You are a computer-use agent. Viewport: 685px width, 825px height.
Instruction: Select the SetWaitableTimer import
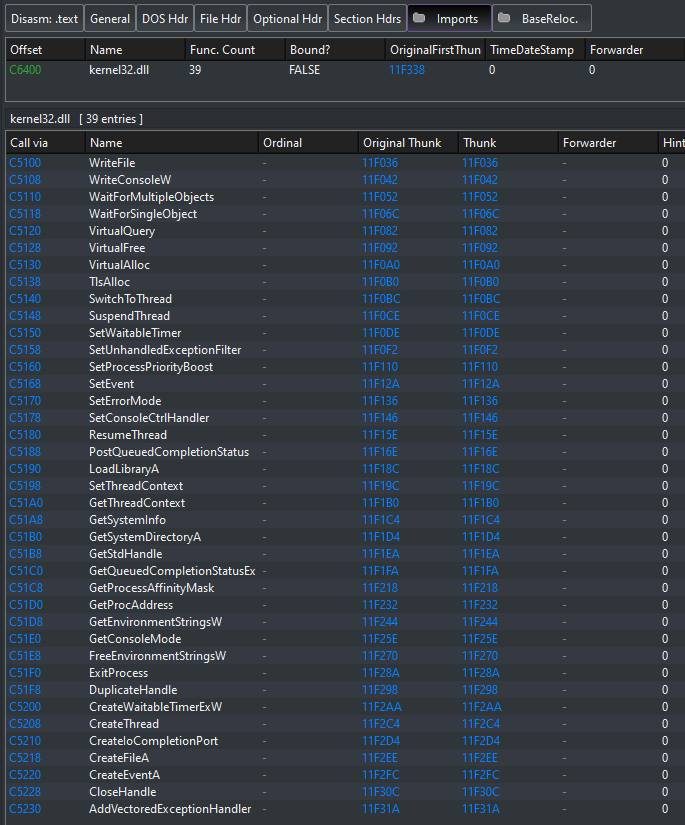(x=345, y=333)
